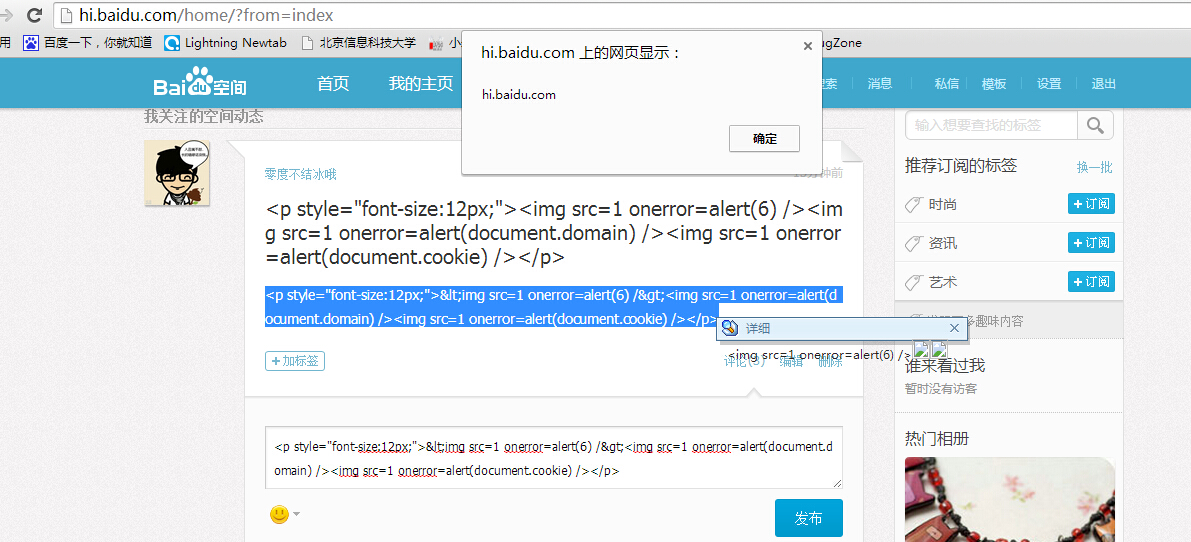Click the 艺术 tag icon
Image resolution: width=1191 pixels, height=542 pixels.
(914, 282)
